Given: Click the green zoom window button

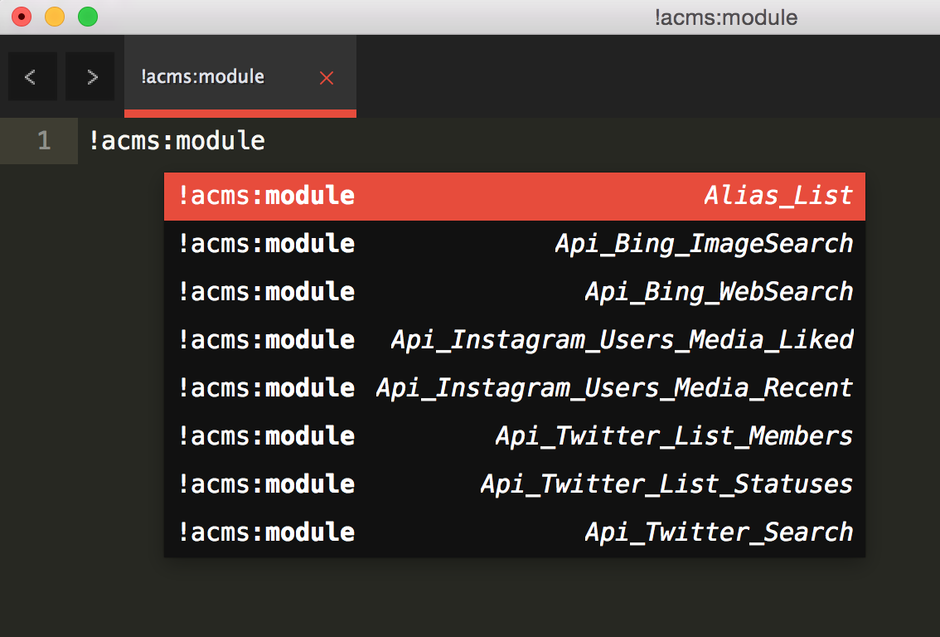Looking at the screenshot, I should click(x=87, y=17).
